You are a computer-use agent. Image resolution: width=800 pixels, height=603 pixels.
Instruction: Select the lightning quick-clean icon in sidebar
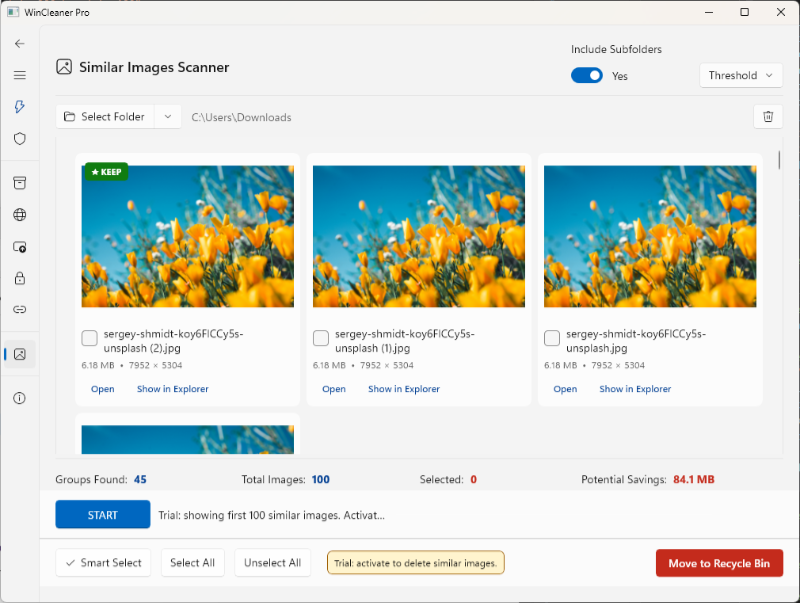[19, 107]
